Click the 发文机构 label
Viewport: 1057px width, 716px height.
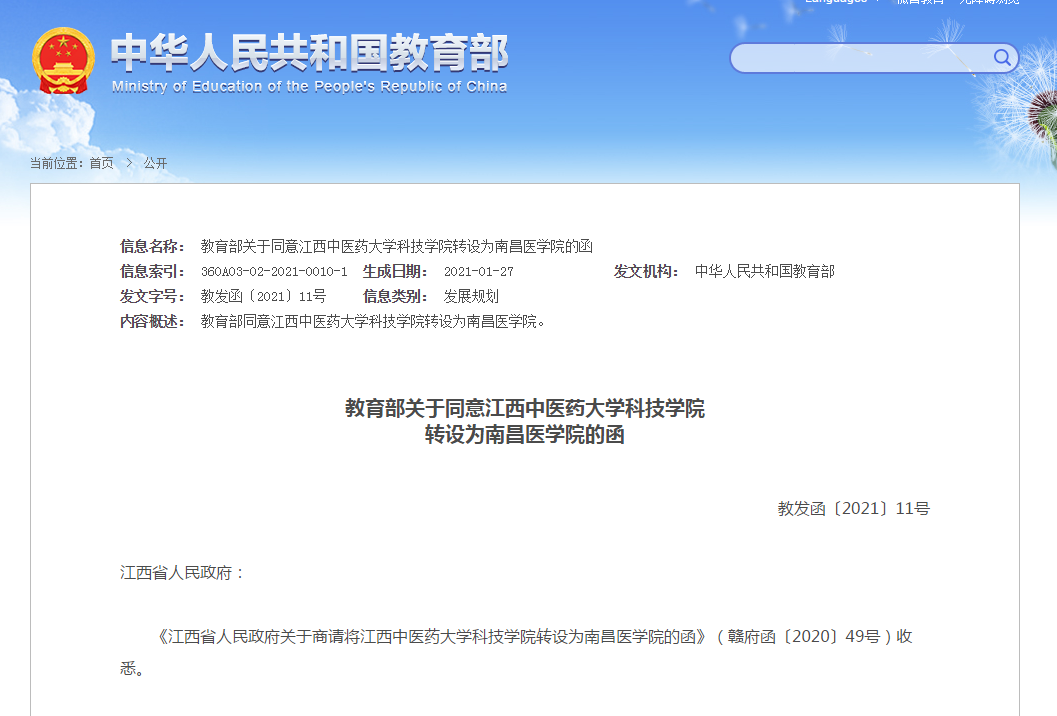[646, 272]
